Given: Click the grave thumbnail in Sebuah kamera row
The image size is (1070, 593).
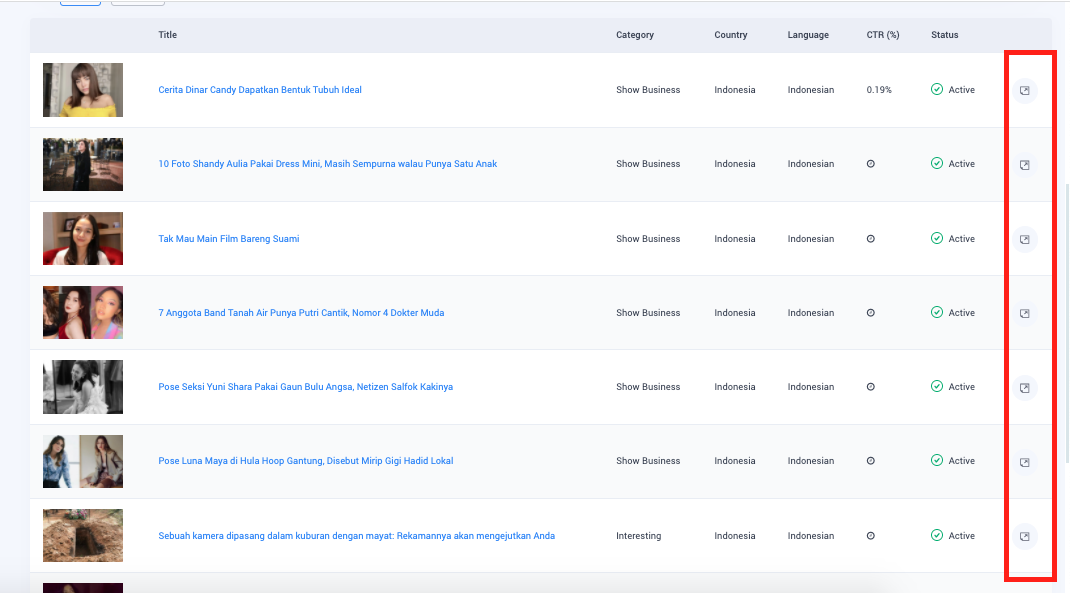Looking at the screenshot, I should (x=83, y=536).
